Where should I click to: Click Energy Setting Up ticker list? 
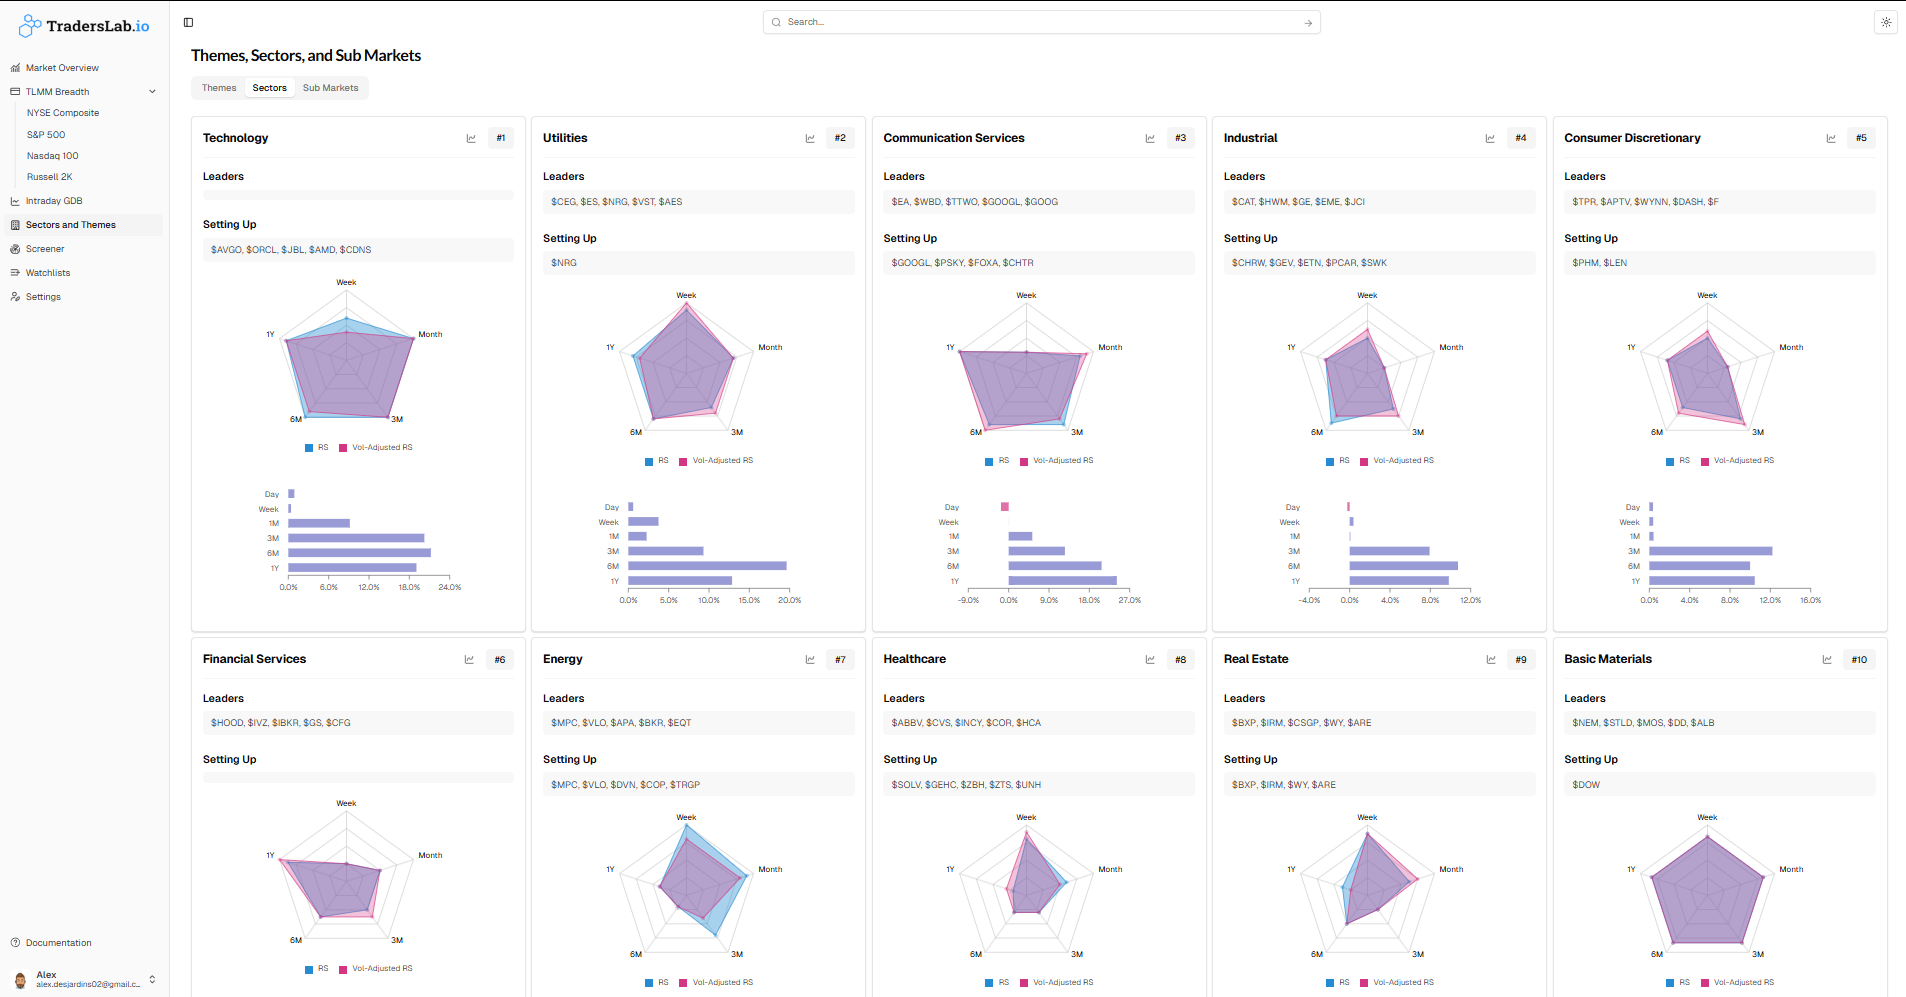[698, 785]
